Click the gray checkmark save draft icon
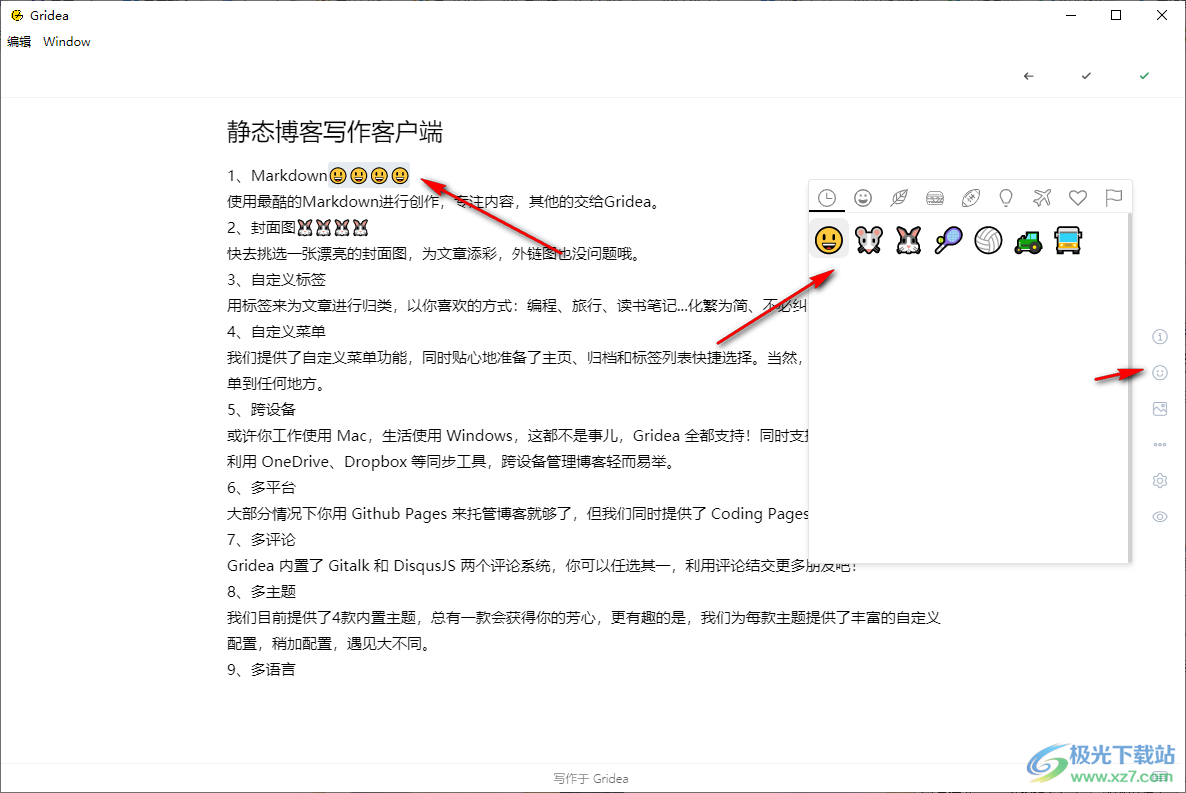1186x793 pixels. point(1086,76)
